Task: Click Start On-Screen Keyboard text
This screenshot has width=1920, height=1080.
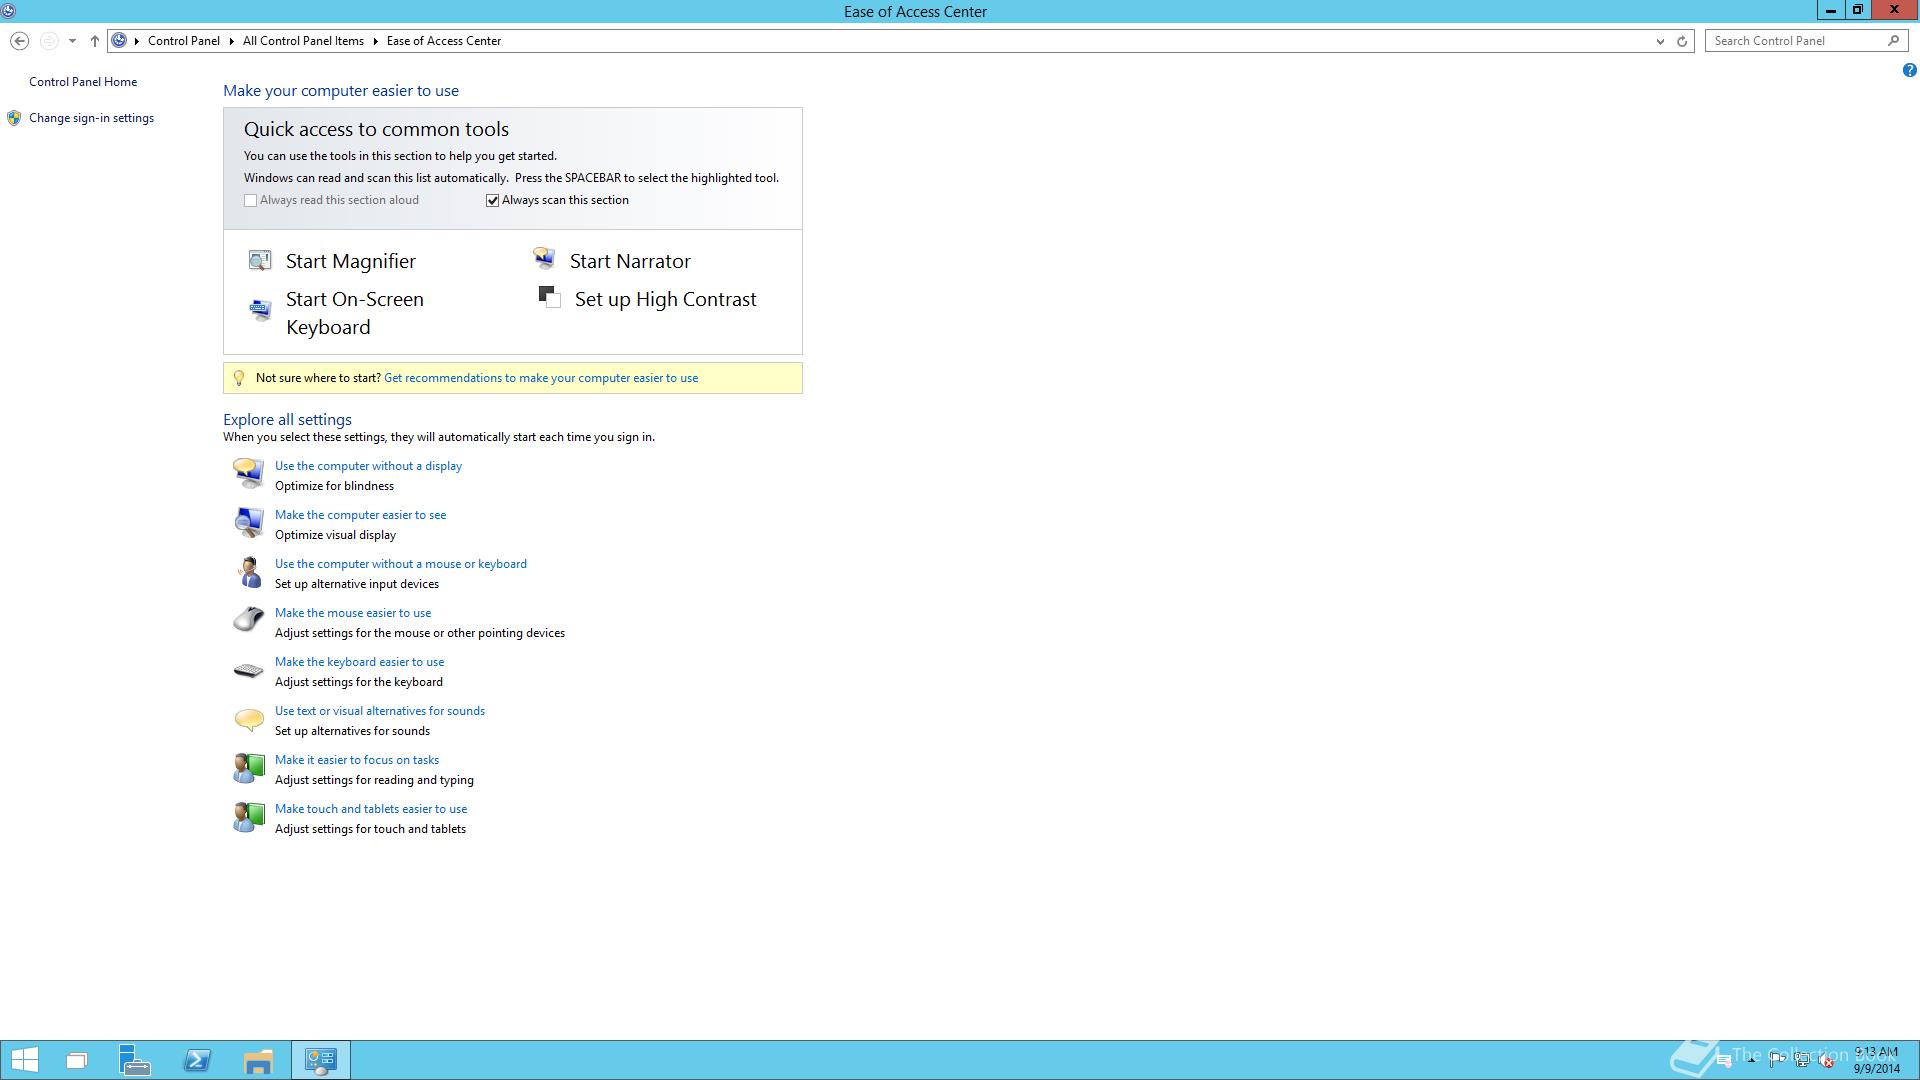Action: [355, 313]
